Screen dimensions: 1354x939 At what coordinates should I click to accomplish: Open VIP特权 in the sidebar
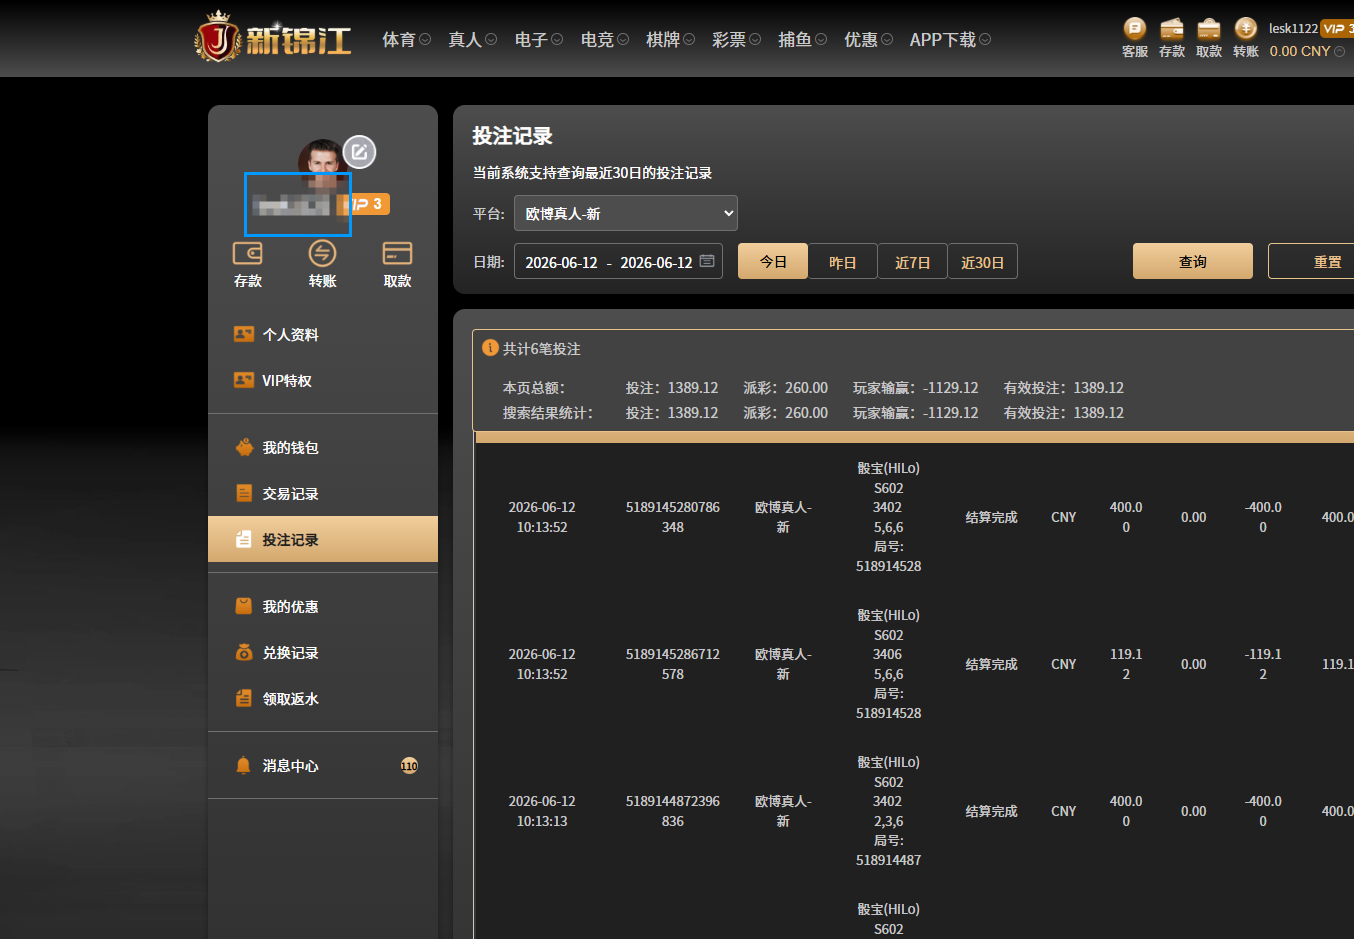[x=323, y=381]
